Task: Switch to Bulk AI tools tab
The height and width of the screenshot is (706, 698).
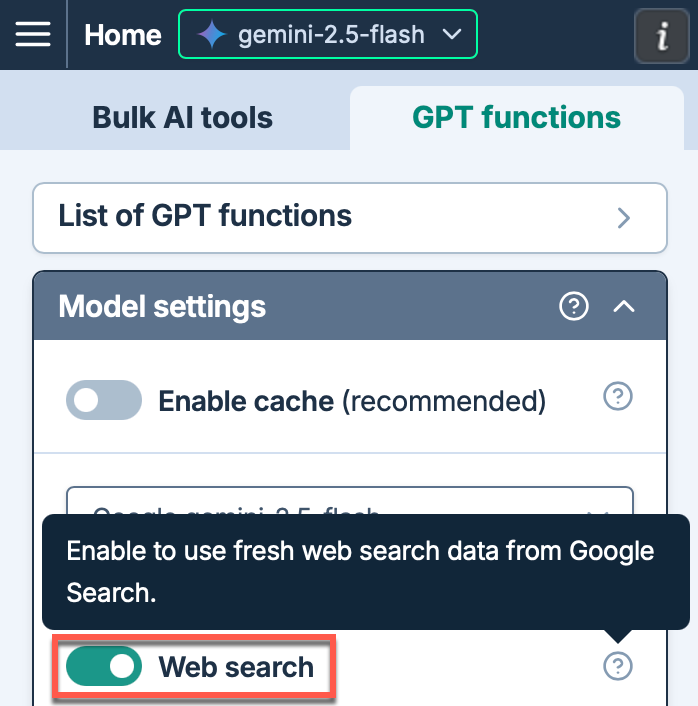Action: coord(182,118)
